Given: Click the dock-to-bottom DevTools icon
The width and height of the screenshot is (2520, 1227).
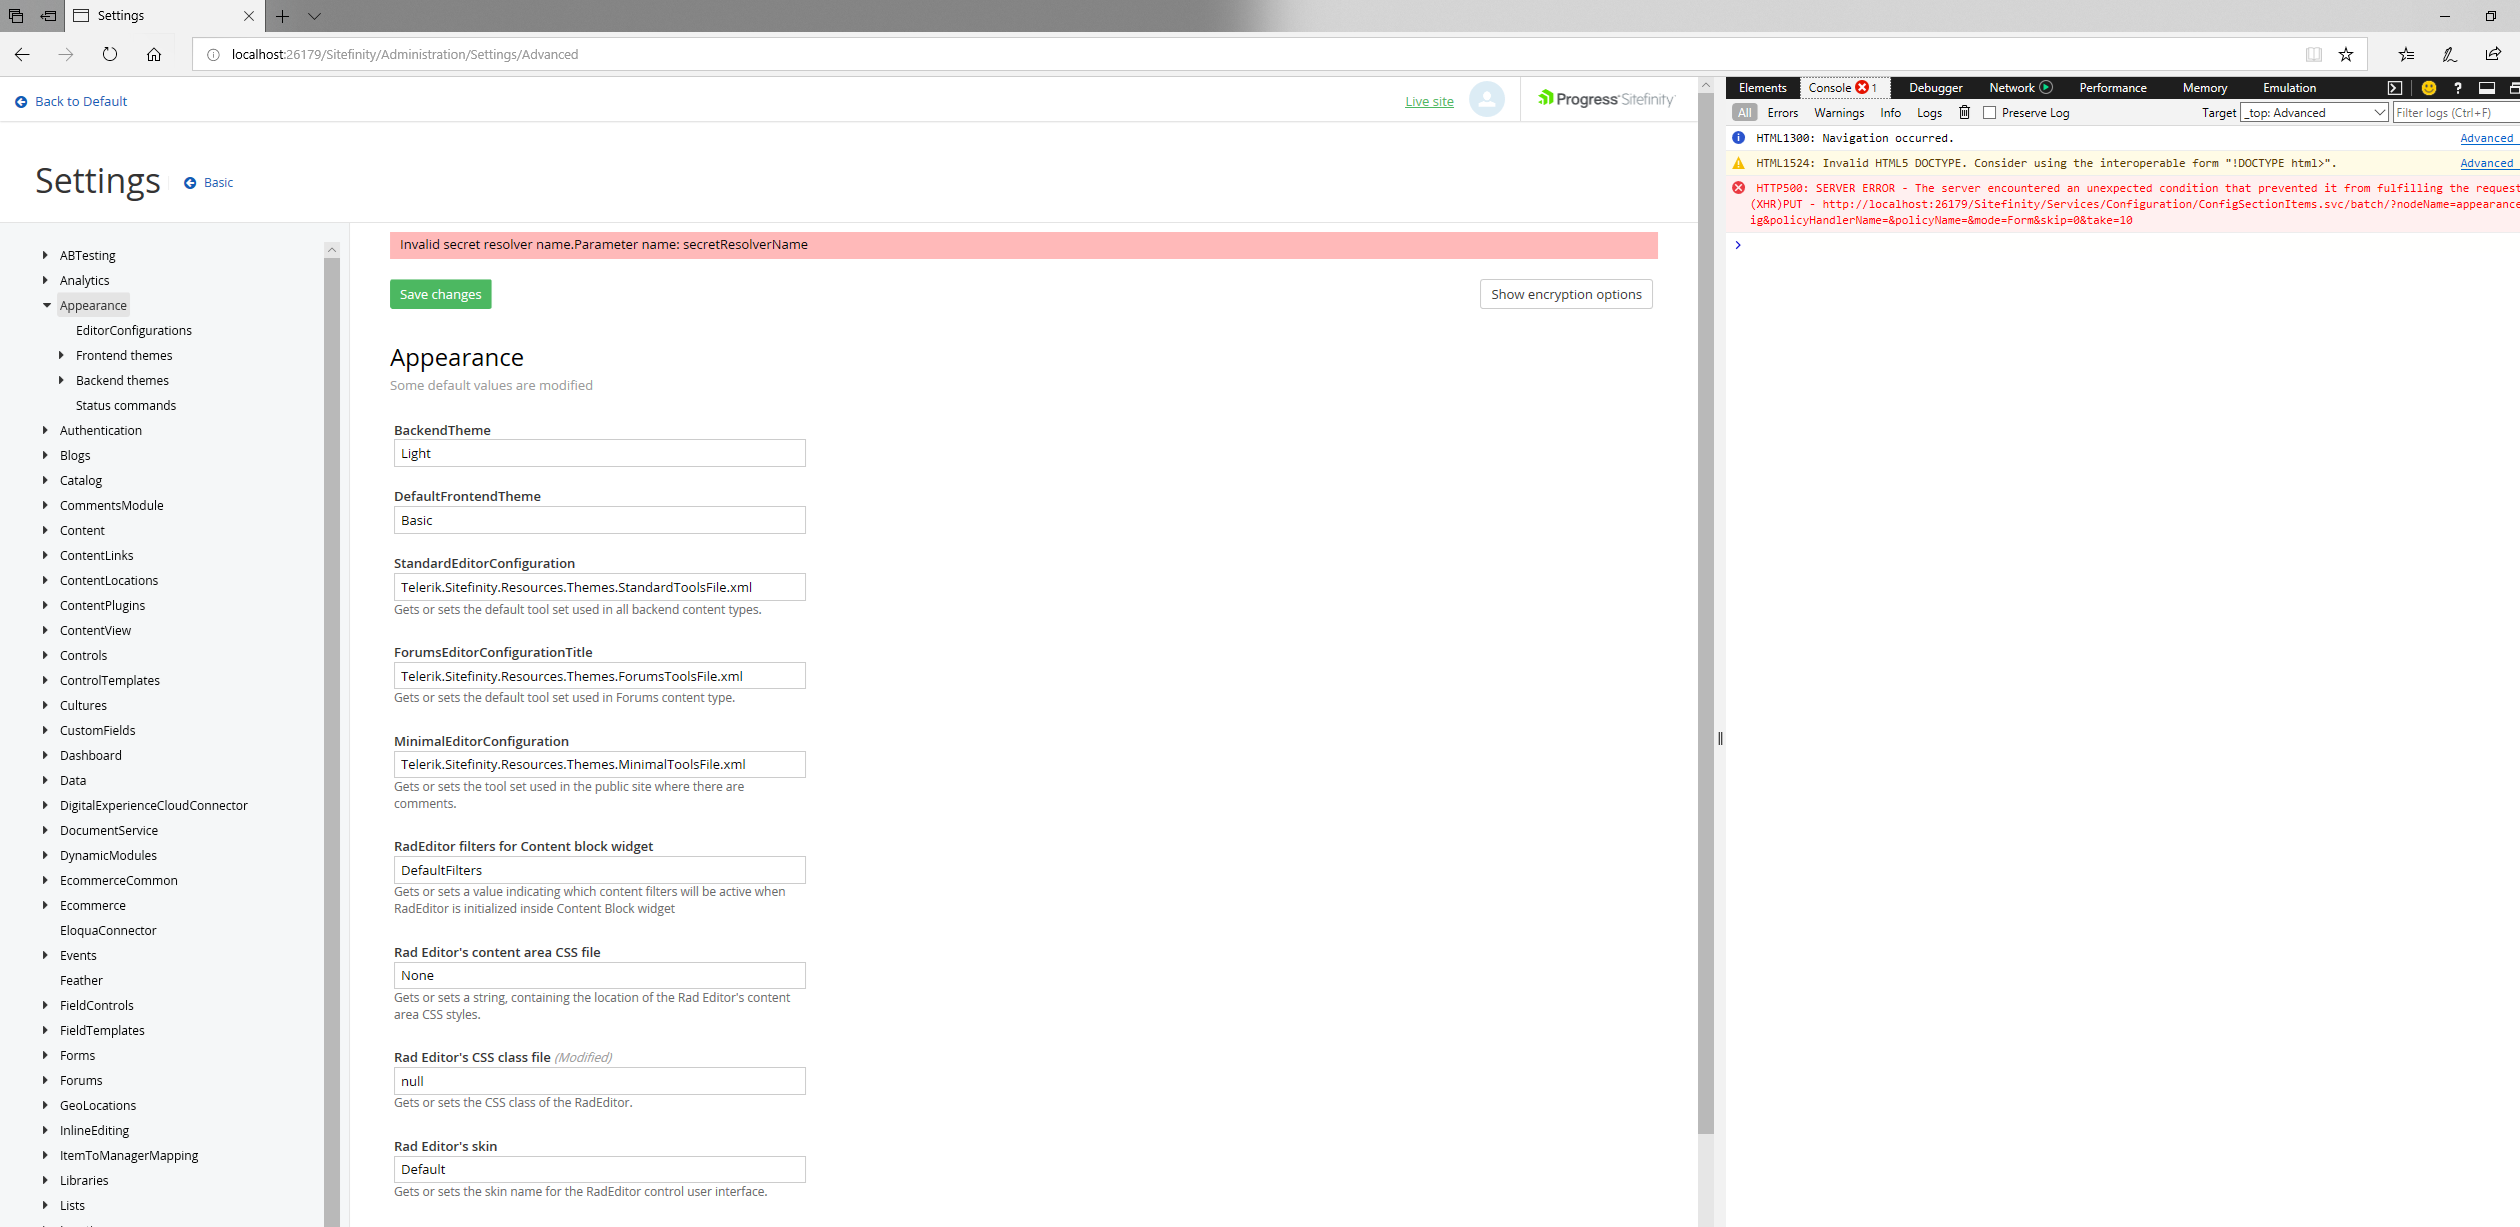Looking at the screenshot, I should 2487,88.
